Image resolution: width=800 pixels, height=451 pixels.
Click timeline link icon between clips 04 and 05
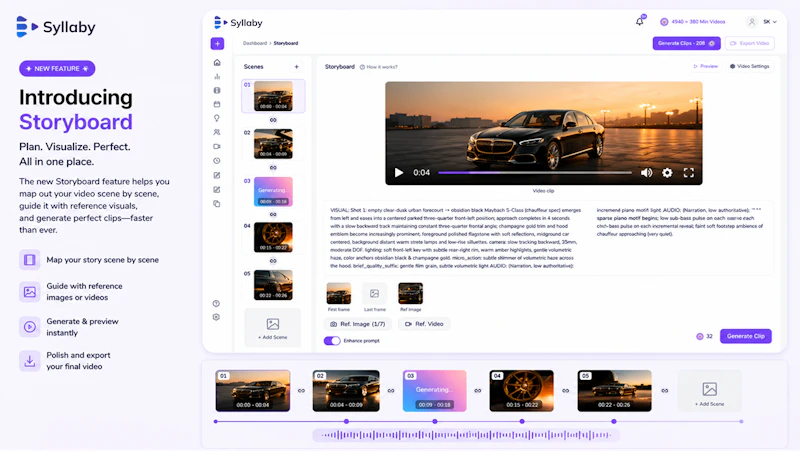(x=566, y=391)
